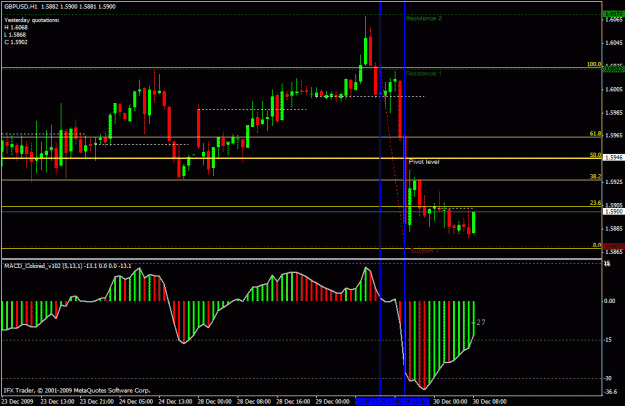Click the 1.5985 price axis label
The width and height of the screenshot is (625, 406).
click(x=614, y=113)
